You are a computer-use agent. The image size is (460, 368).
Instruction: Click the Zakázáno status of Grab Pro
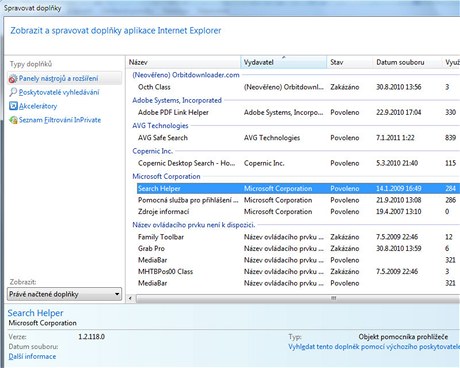345,249
